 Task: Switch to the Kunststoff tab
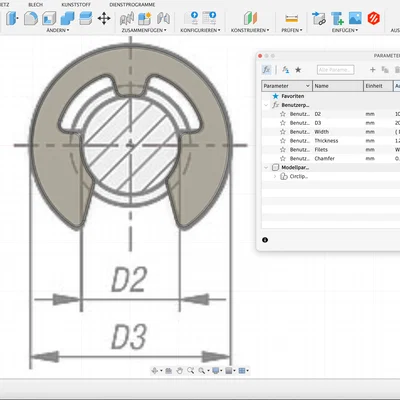click(x=76, y=5)
